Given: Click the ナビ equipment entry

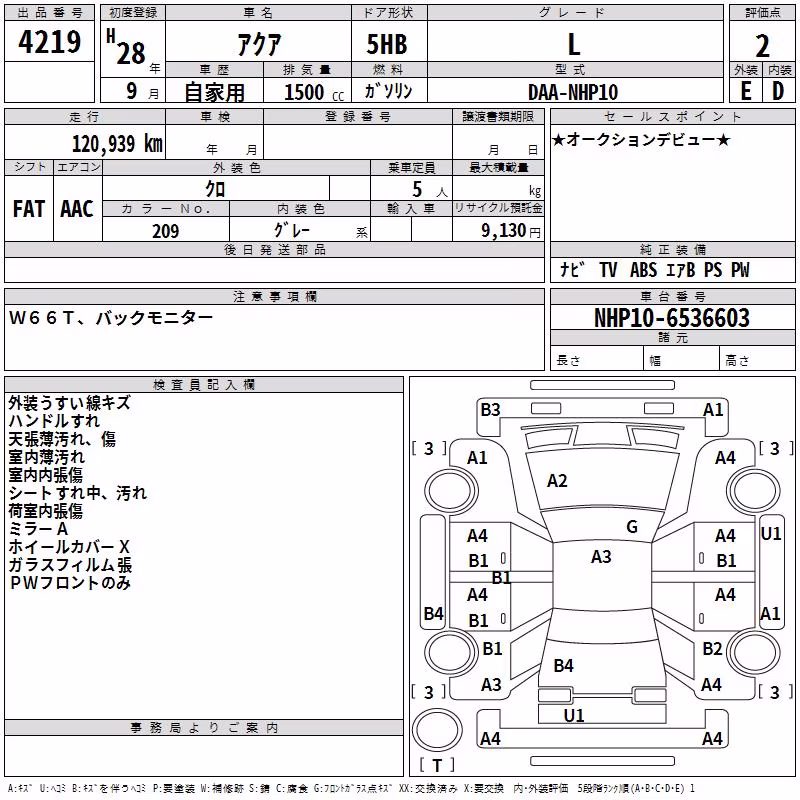Looking at the screenshot, I should point(573,269).
